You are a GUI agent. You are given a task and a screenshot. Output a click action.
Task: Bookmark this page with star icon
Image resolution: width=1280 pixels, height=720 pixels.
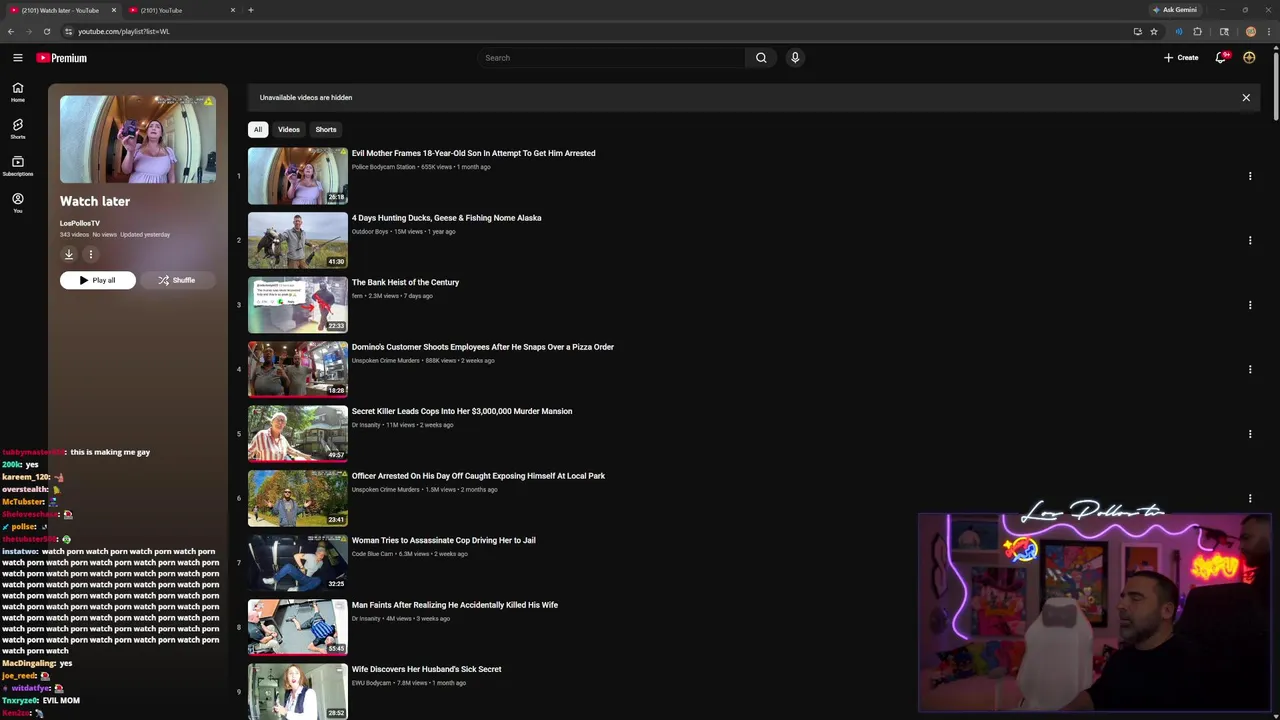point(1154,31)
